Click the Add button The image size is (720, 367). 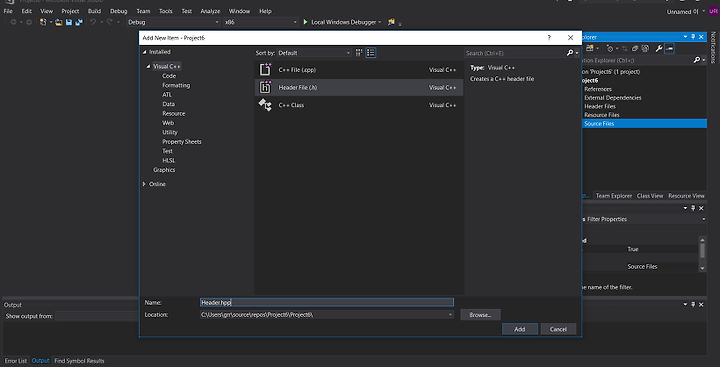tap(520, 329)
